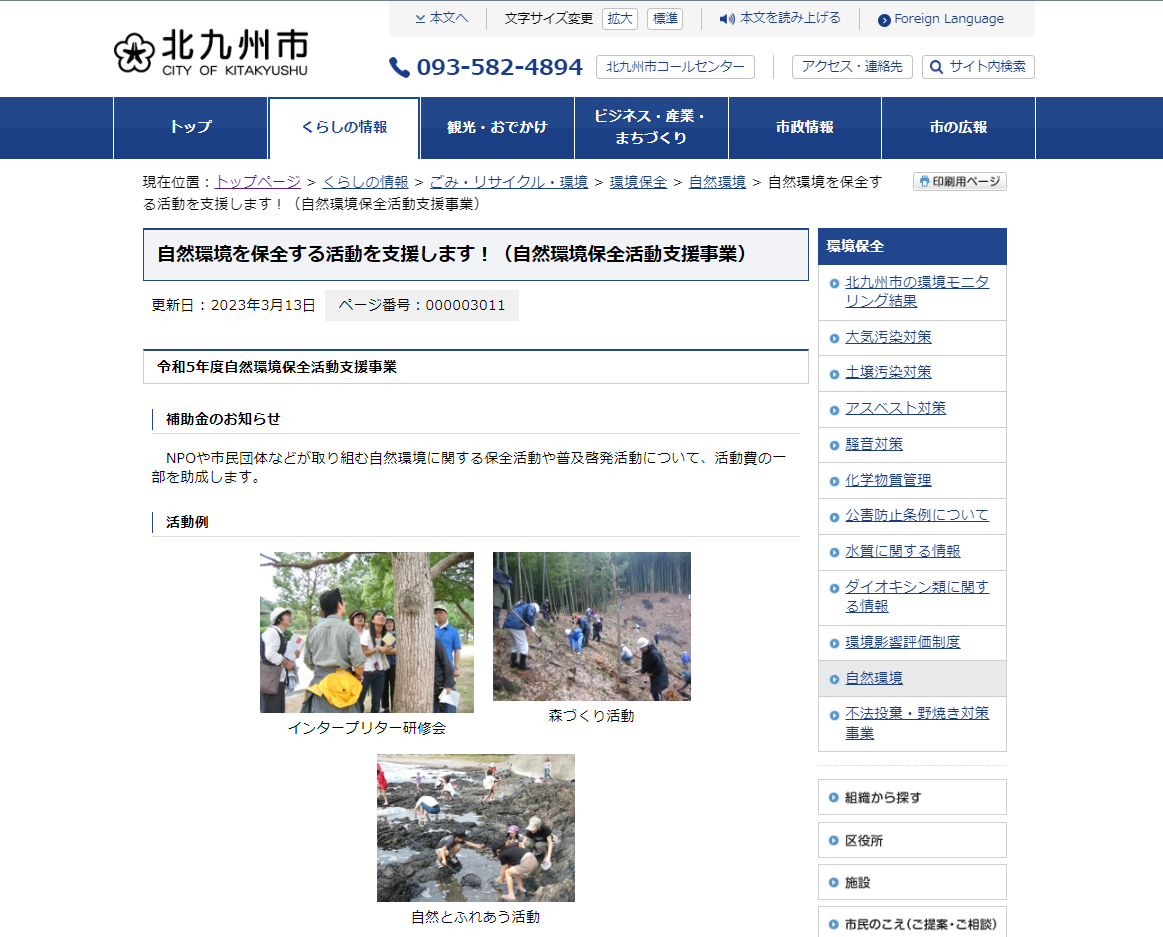The height and width of the screenshot is (937, 1163).
Task: Open 大気汚染対策 in sidebar
Action: (x=888, y=337)
